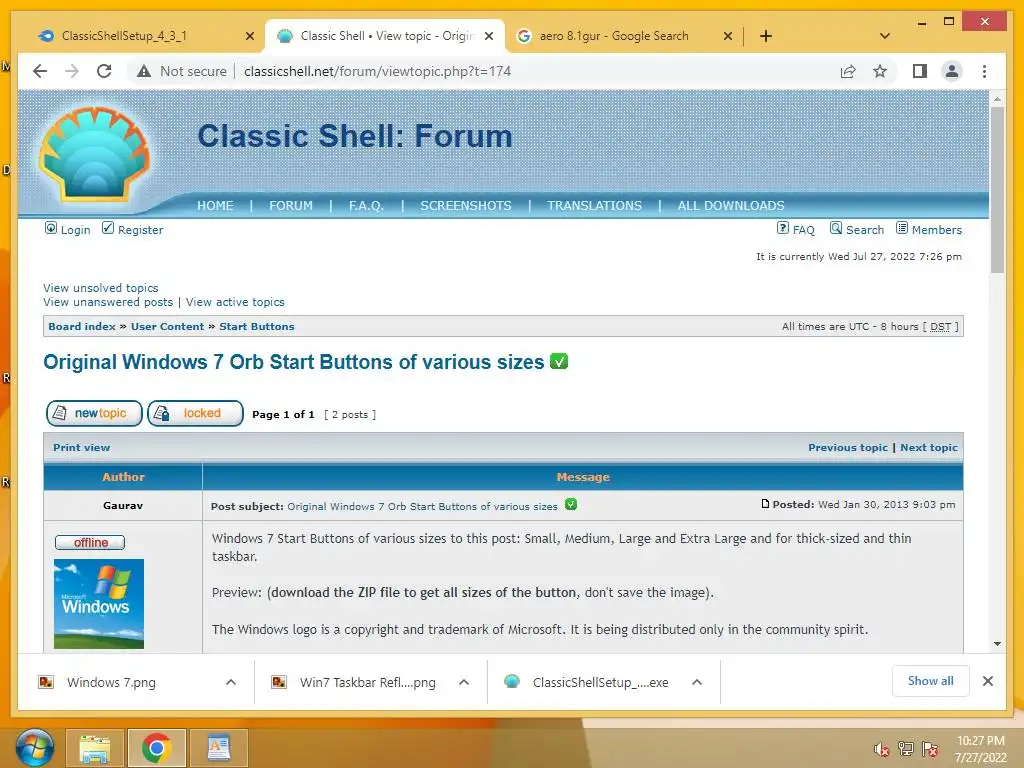This screenshot has width=1024, height=768.
Task: Open the User Content breadcrumb
Action: pos(167,327)
